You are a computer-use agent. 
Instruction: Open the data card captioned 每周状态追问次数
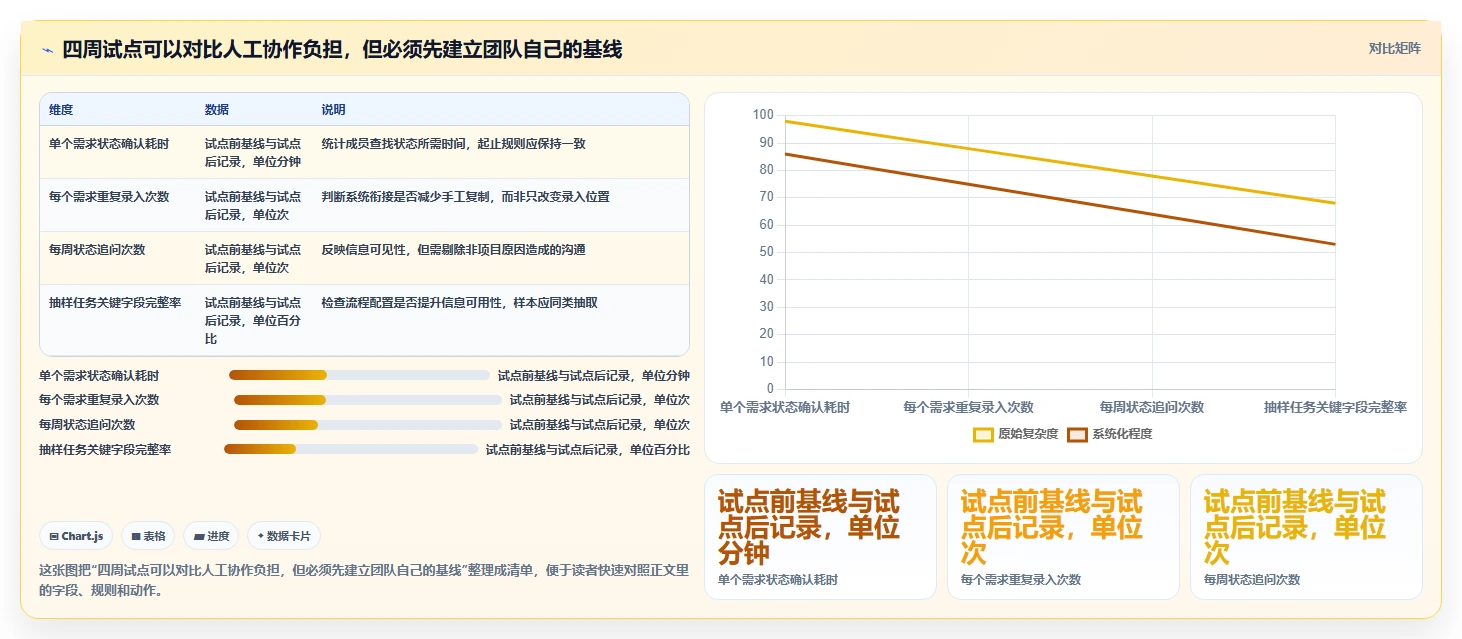point(1306,537)
